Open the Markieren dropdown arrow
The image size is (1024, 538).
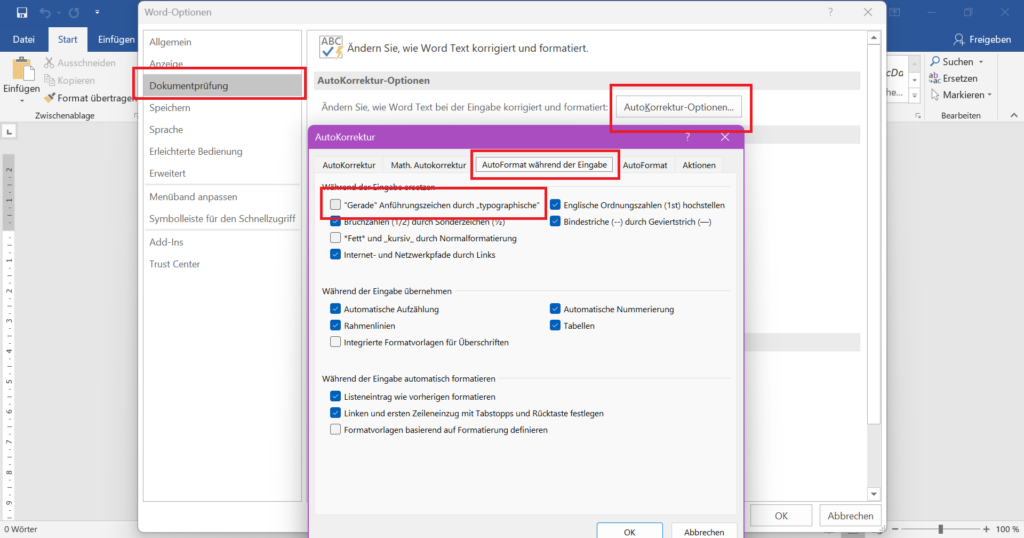989,95
